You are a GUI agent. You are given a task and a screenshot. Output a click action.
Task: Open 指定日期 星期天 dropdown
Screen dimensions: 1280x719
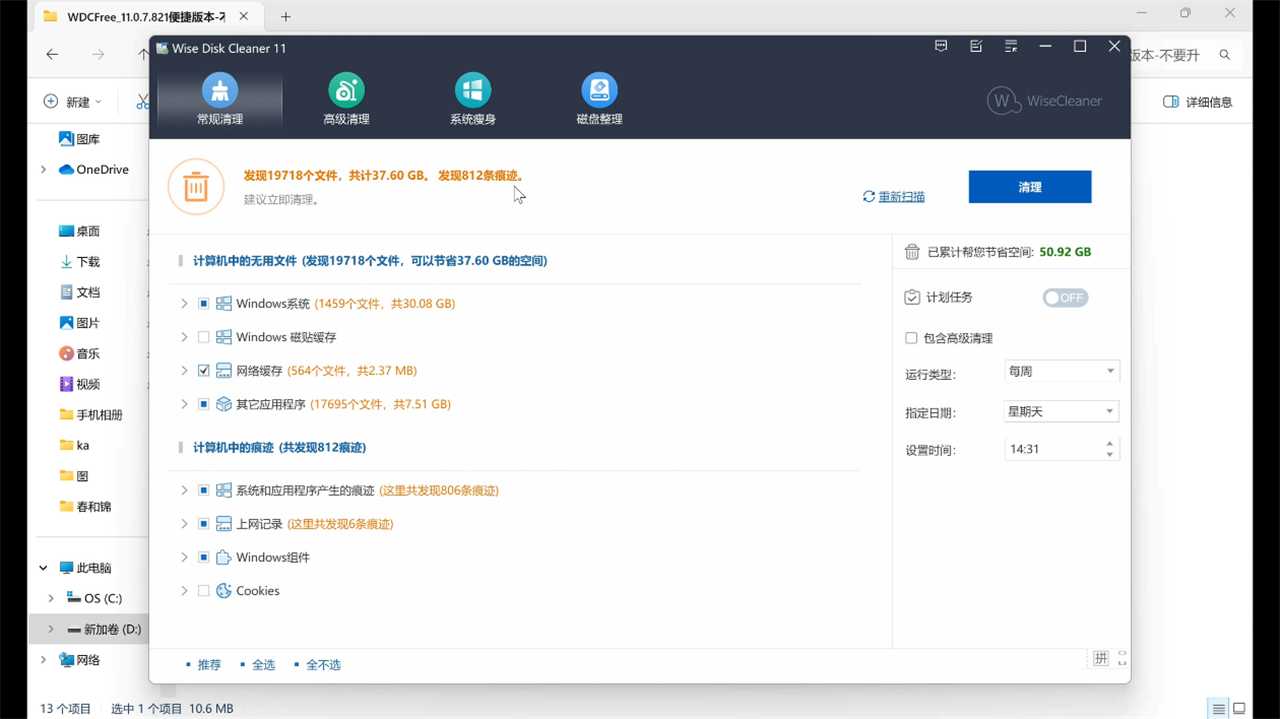click(1061, 411)
